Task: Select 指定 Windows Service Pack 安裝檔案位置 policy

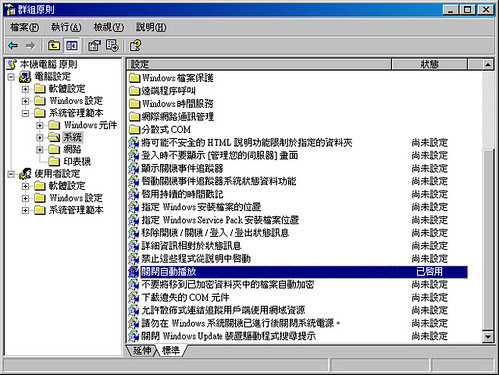Action: click(220, 220)
